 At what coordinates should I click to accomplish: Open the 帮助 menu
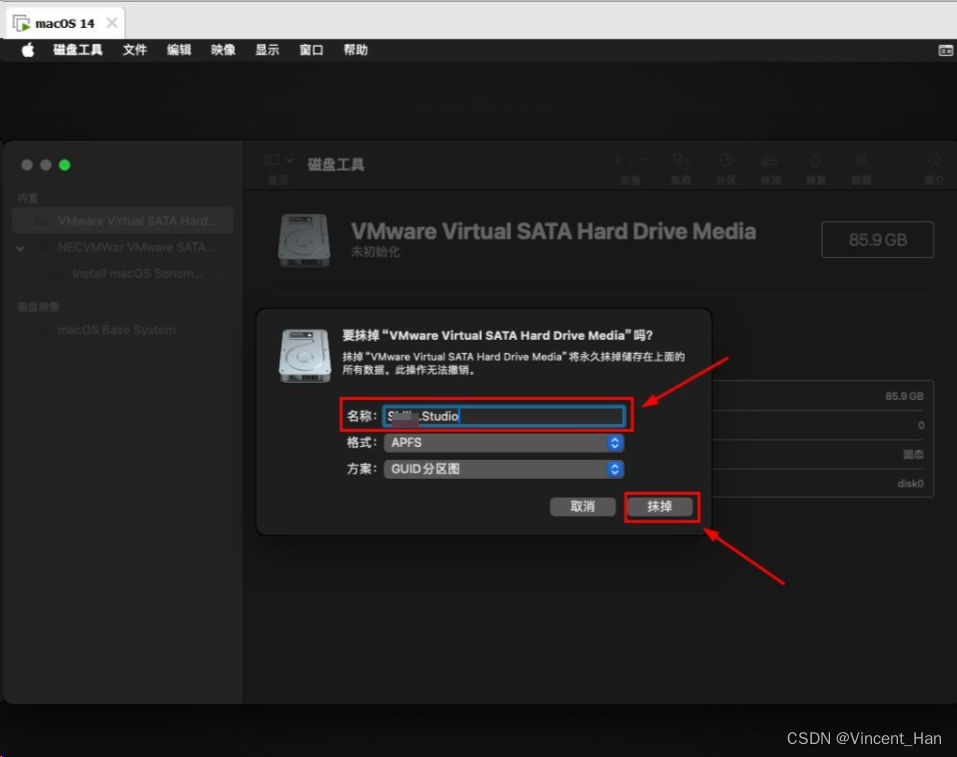355,50
